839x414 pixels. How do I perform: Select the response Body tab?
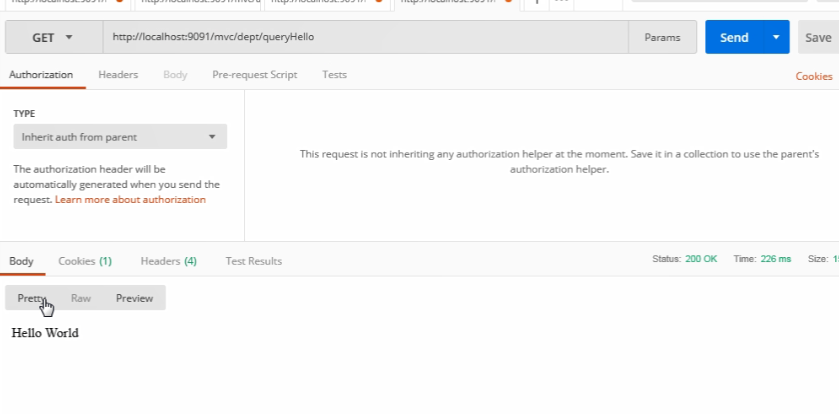click(21, 261)
